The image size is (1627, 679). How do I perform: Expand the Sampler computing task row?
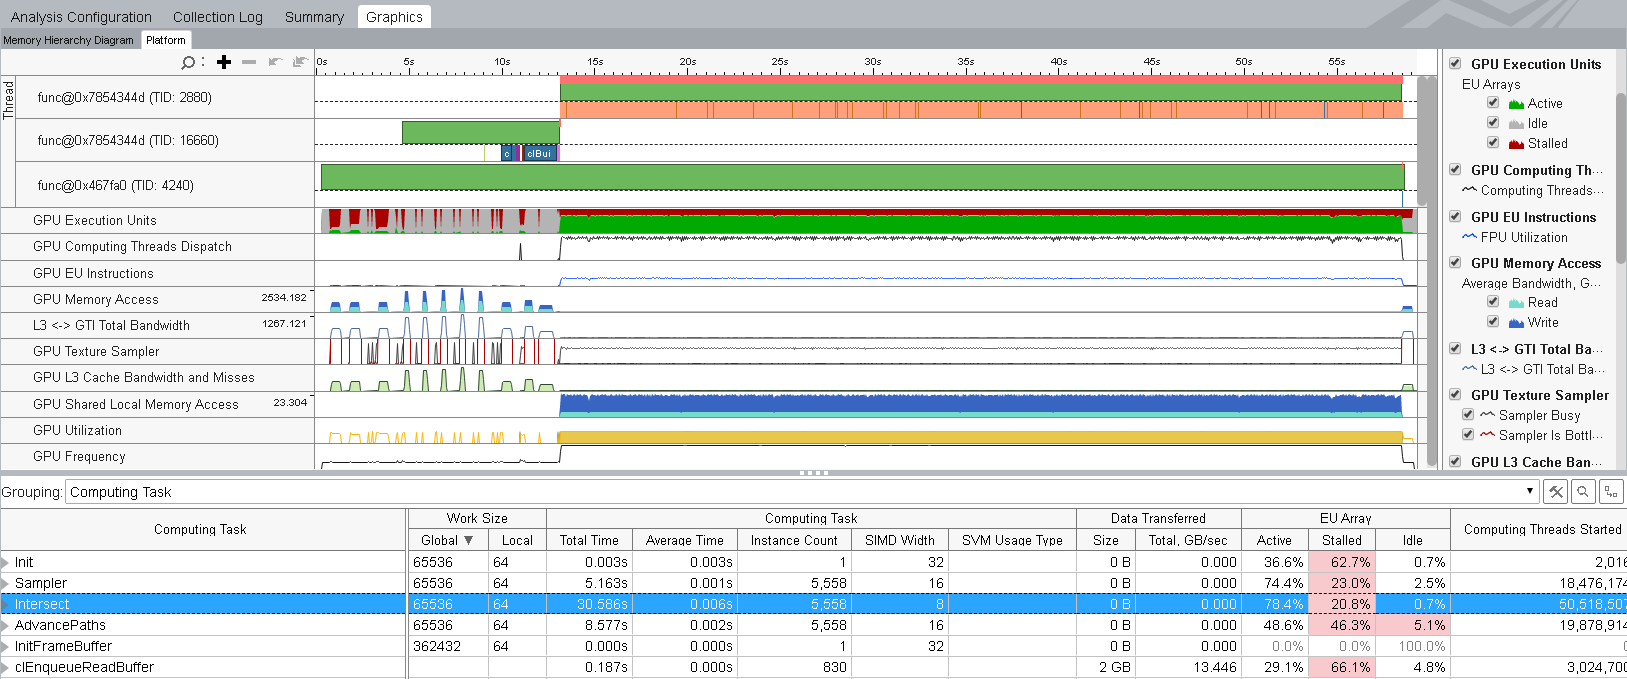6,584
